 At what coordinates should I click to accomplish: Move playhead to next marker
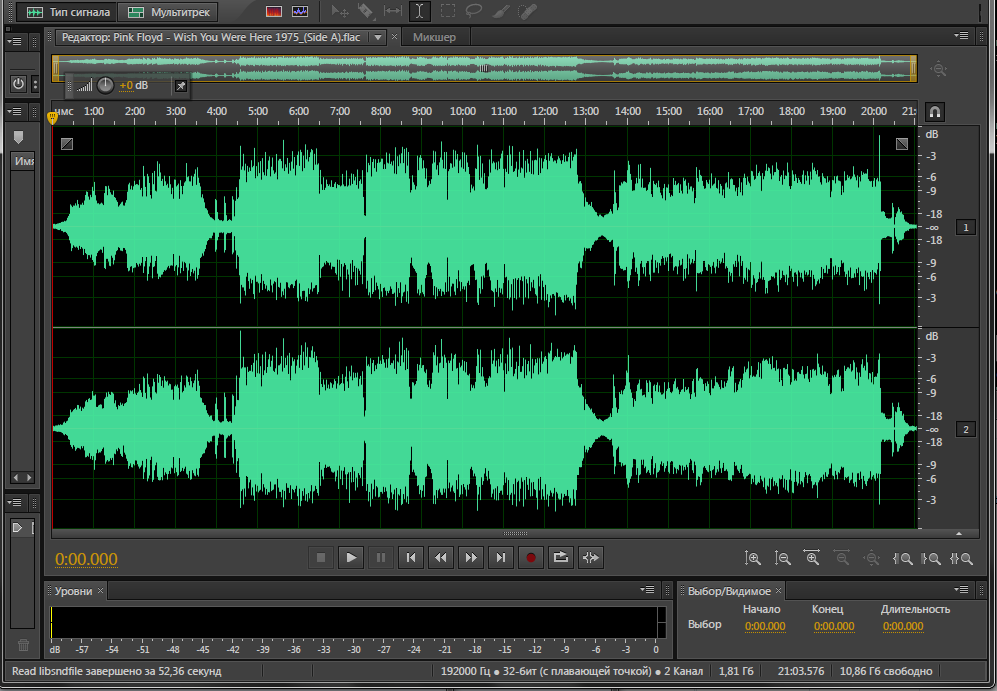(x=500, y=558)
